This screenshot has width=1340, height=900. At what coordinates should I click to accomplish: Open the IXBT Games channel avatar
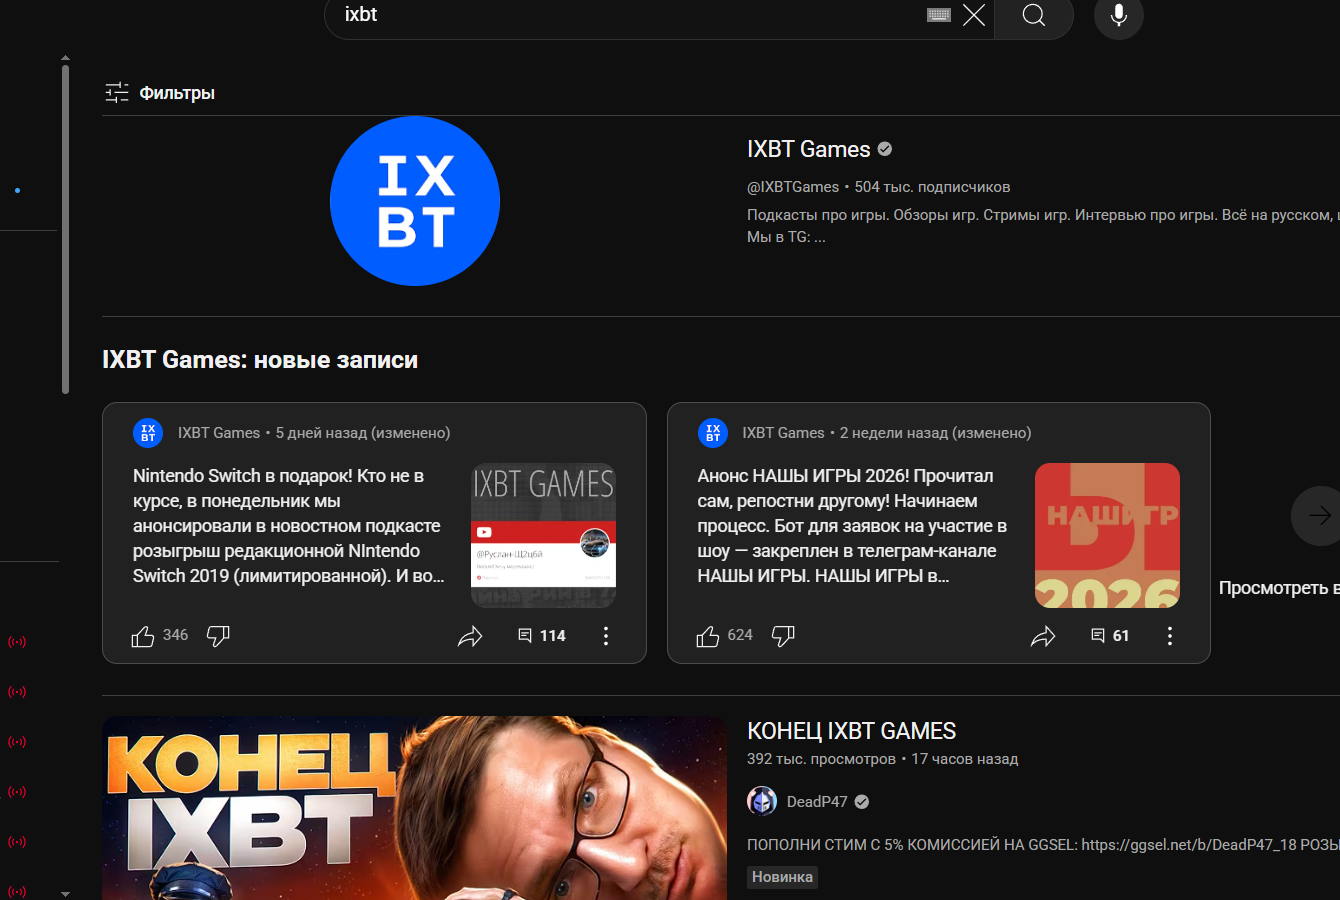(415, 201)
